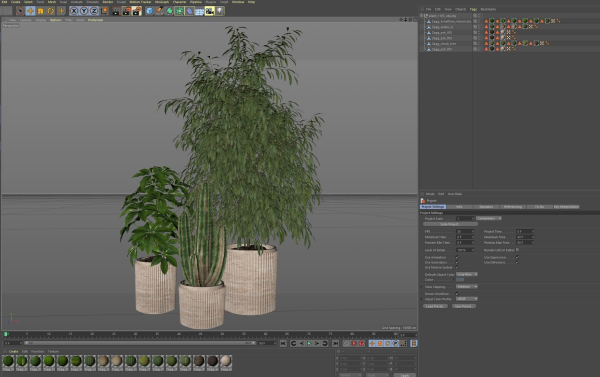Click first material tag on Dagg_shrub_tree
The height and width of the screenshot is (377, 600).
click(x=492, y=43)
